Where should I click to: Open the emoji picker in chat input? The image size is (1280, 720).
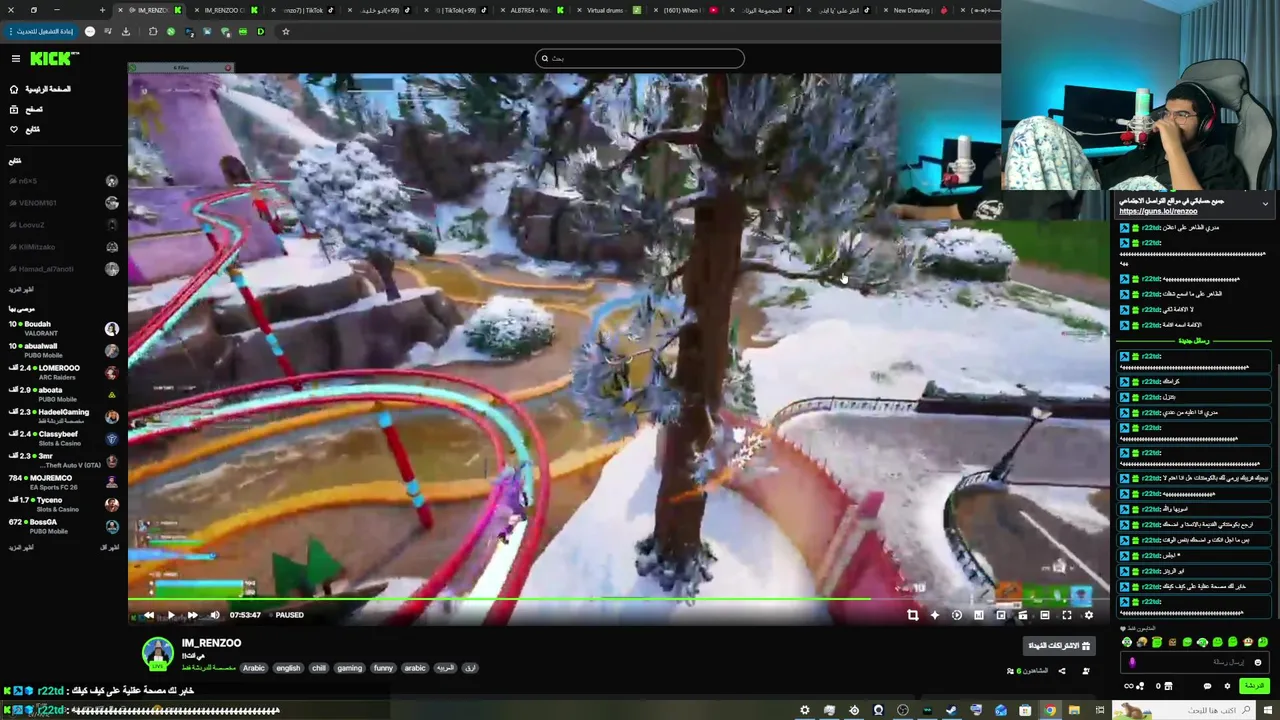(1259, 662)
